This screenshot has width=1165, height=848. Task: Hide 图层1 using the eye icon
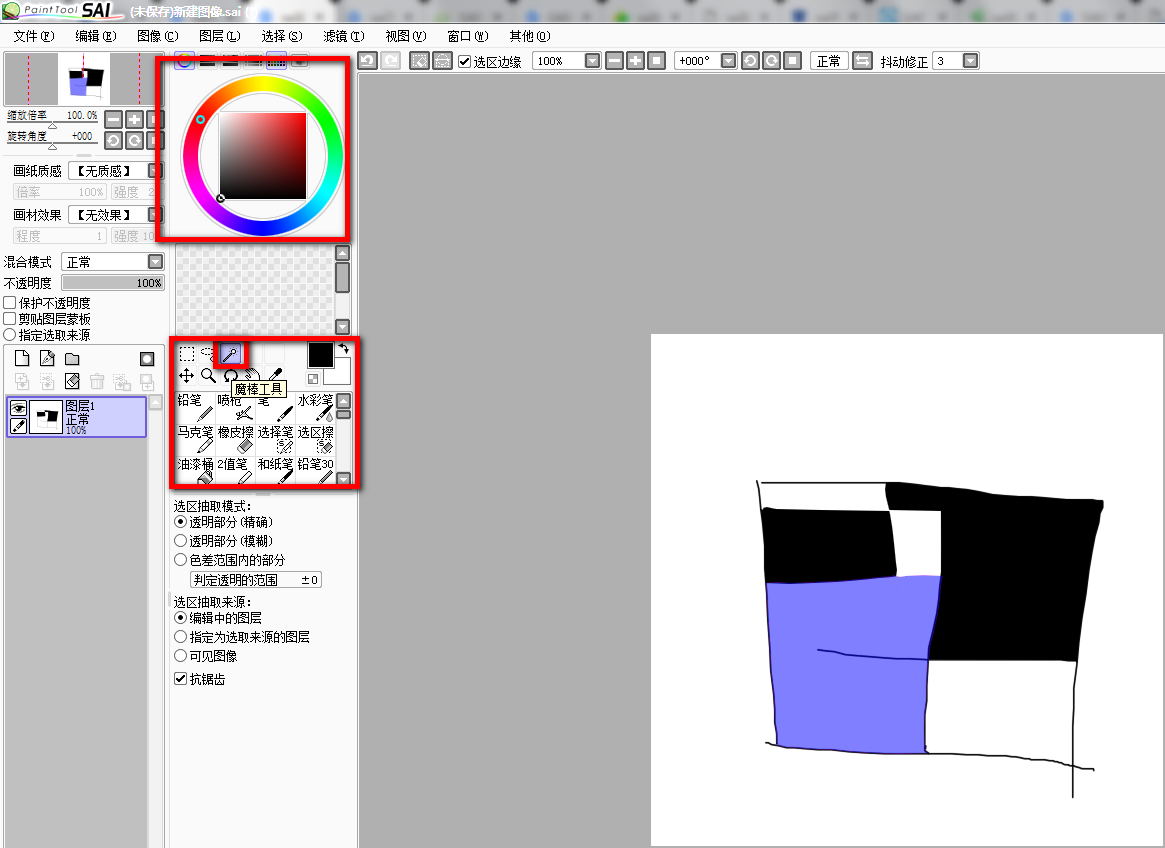[18, 408]
